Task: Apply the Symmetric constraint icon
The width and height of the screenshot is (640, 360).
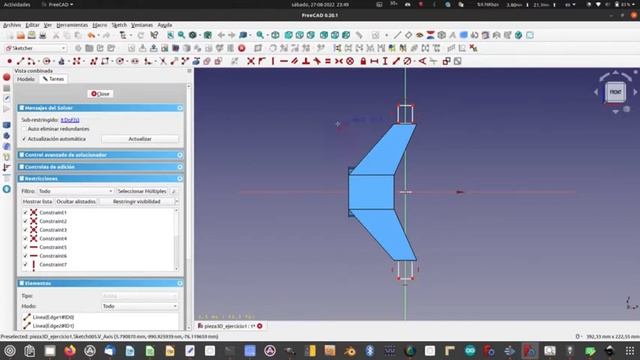Action: [339, 61]
